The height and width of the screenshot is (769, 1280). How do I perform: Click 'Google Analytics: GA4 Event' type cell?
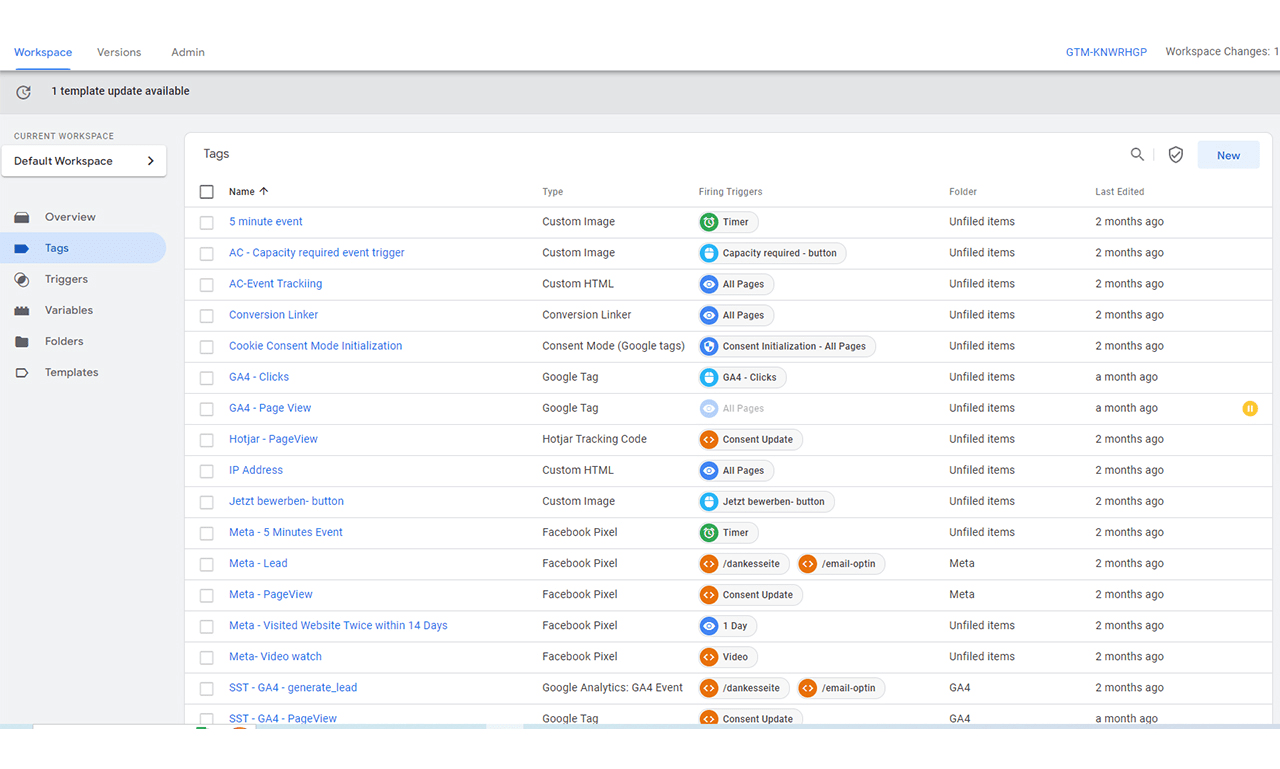coord(612,687)
